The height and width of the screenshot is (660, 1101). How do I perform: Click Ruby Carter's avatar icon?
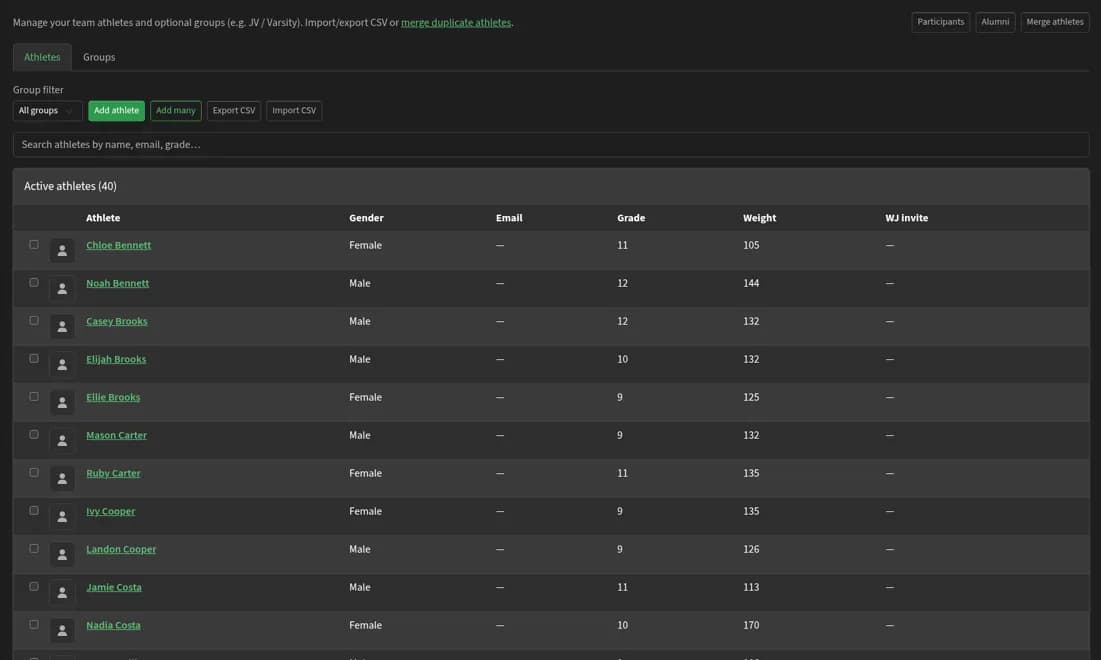(x=62, y=478)
